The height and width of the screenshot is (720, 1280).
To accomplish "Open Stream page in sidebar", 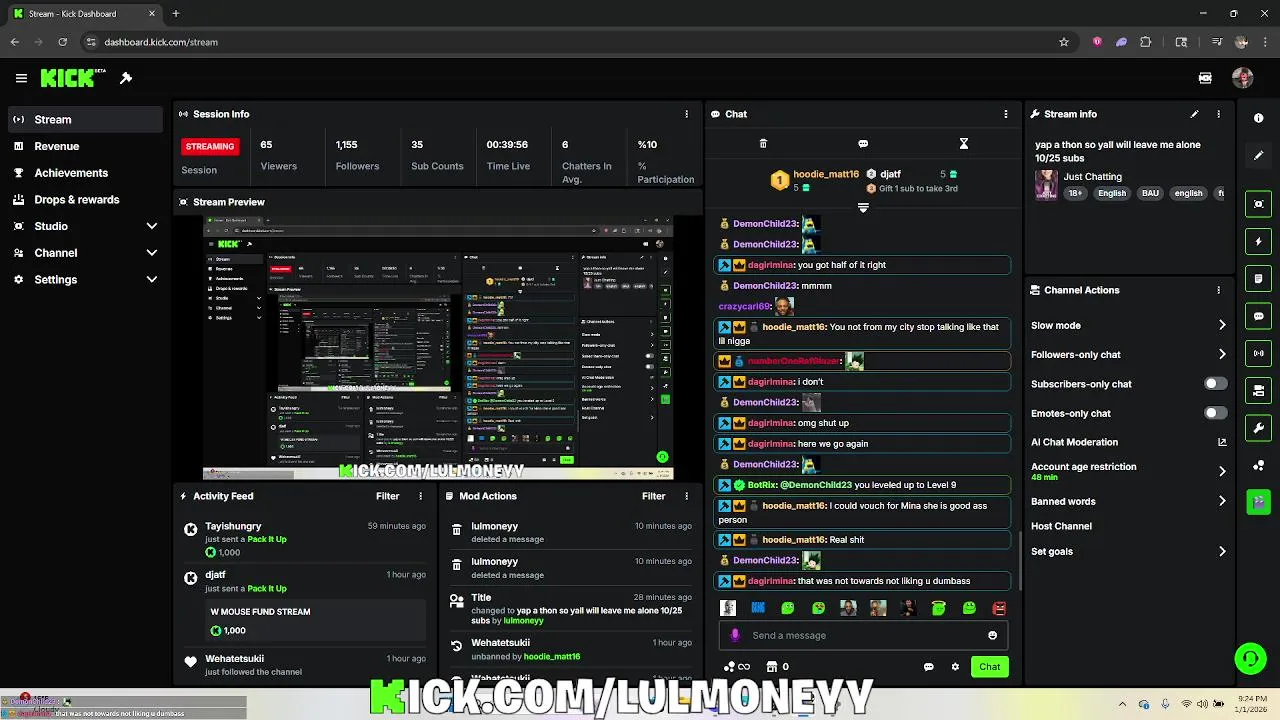I will [x=84, y=119].
